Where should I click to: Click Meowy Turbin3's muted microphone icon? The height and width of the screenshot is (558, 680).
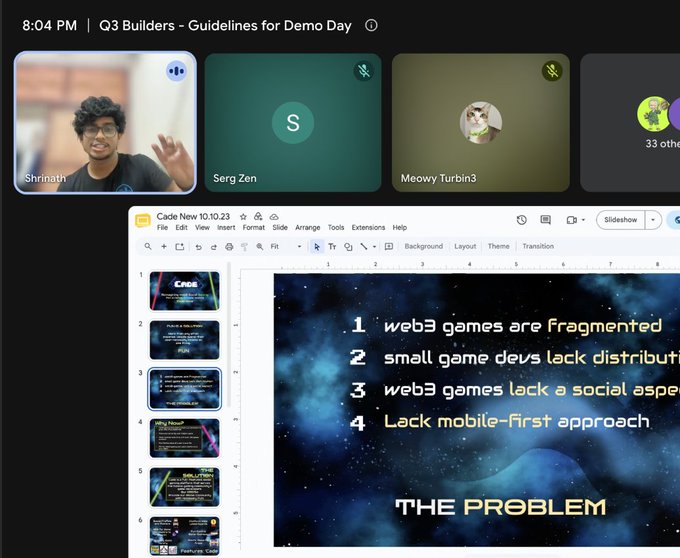click(x=552, y=71)
